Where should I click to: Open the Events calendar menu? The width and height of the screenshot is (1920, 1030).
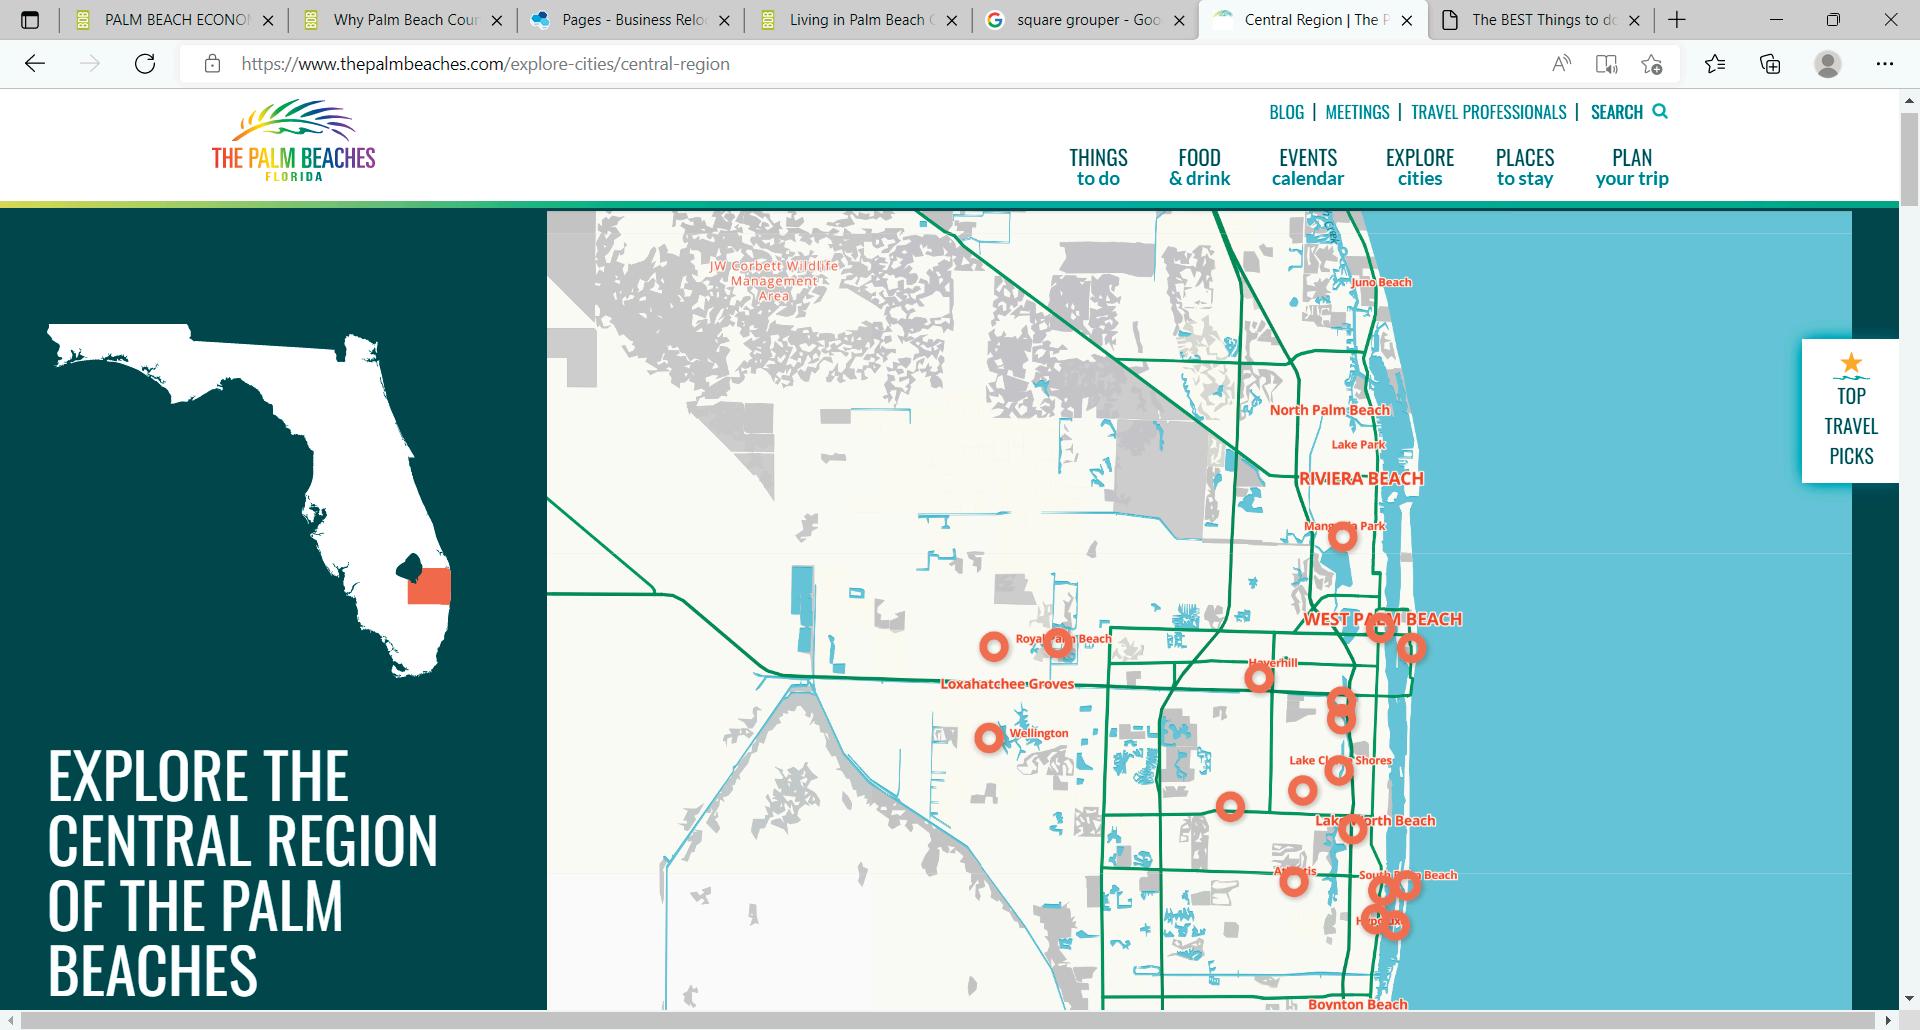(1308, 167)
